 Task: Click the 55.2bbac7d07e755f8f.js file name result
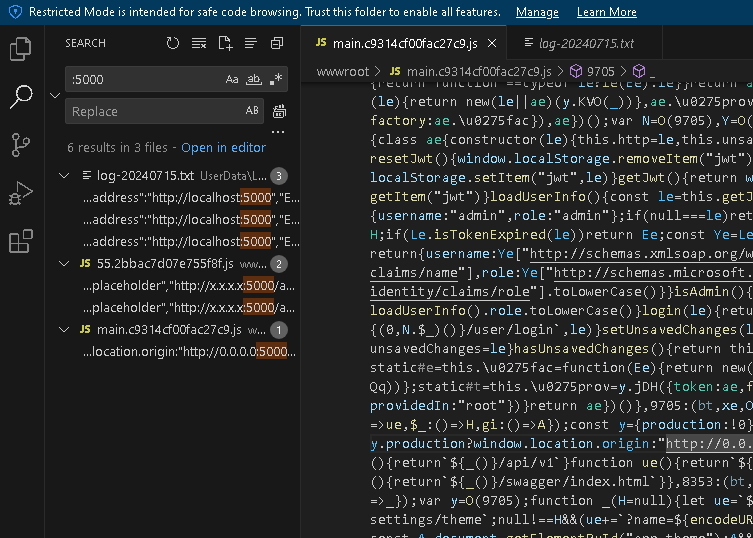click(x=165, y=264)
